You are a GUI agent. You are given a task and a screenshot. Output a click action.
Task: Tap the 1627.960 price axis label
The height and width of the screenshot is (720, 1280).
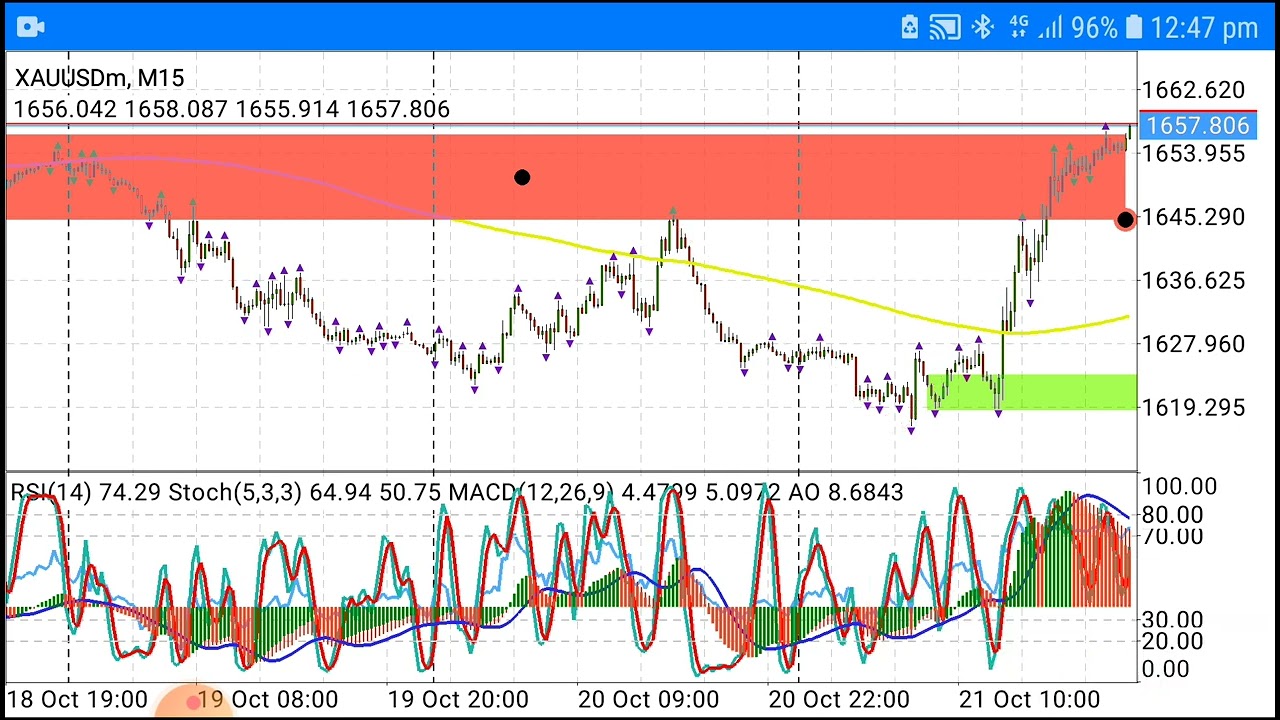pyautogui.click(x=1193, y=344)
